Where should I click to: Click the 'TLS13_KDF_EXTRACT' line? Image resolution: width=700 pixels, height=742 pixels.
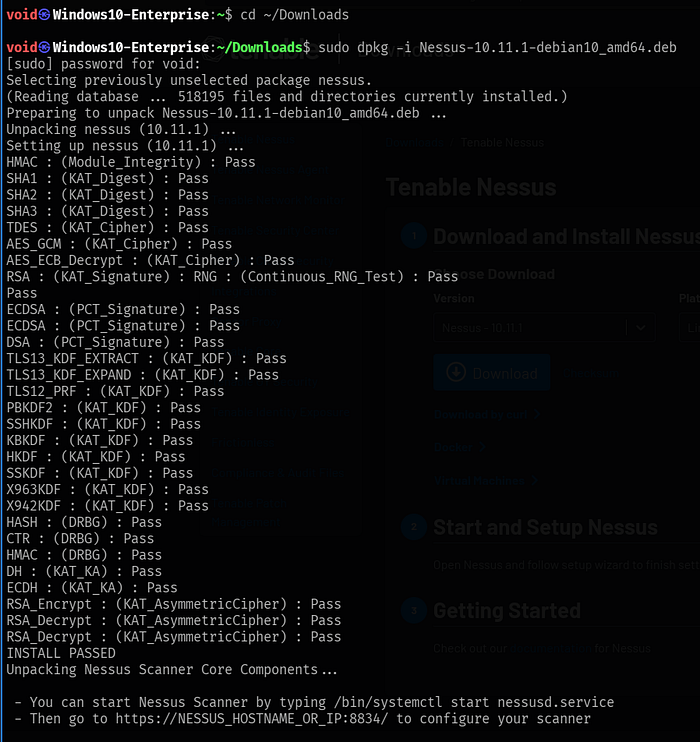pos(146,359)
